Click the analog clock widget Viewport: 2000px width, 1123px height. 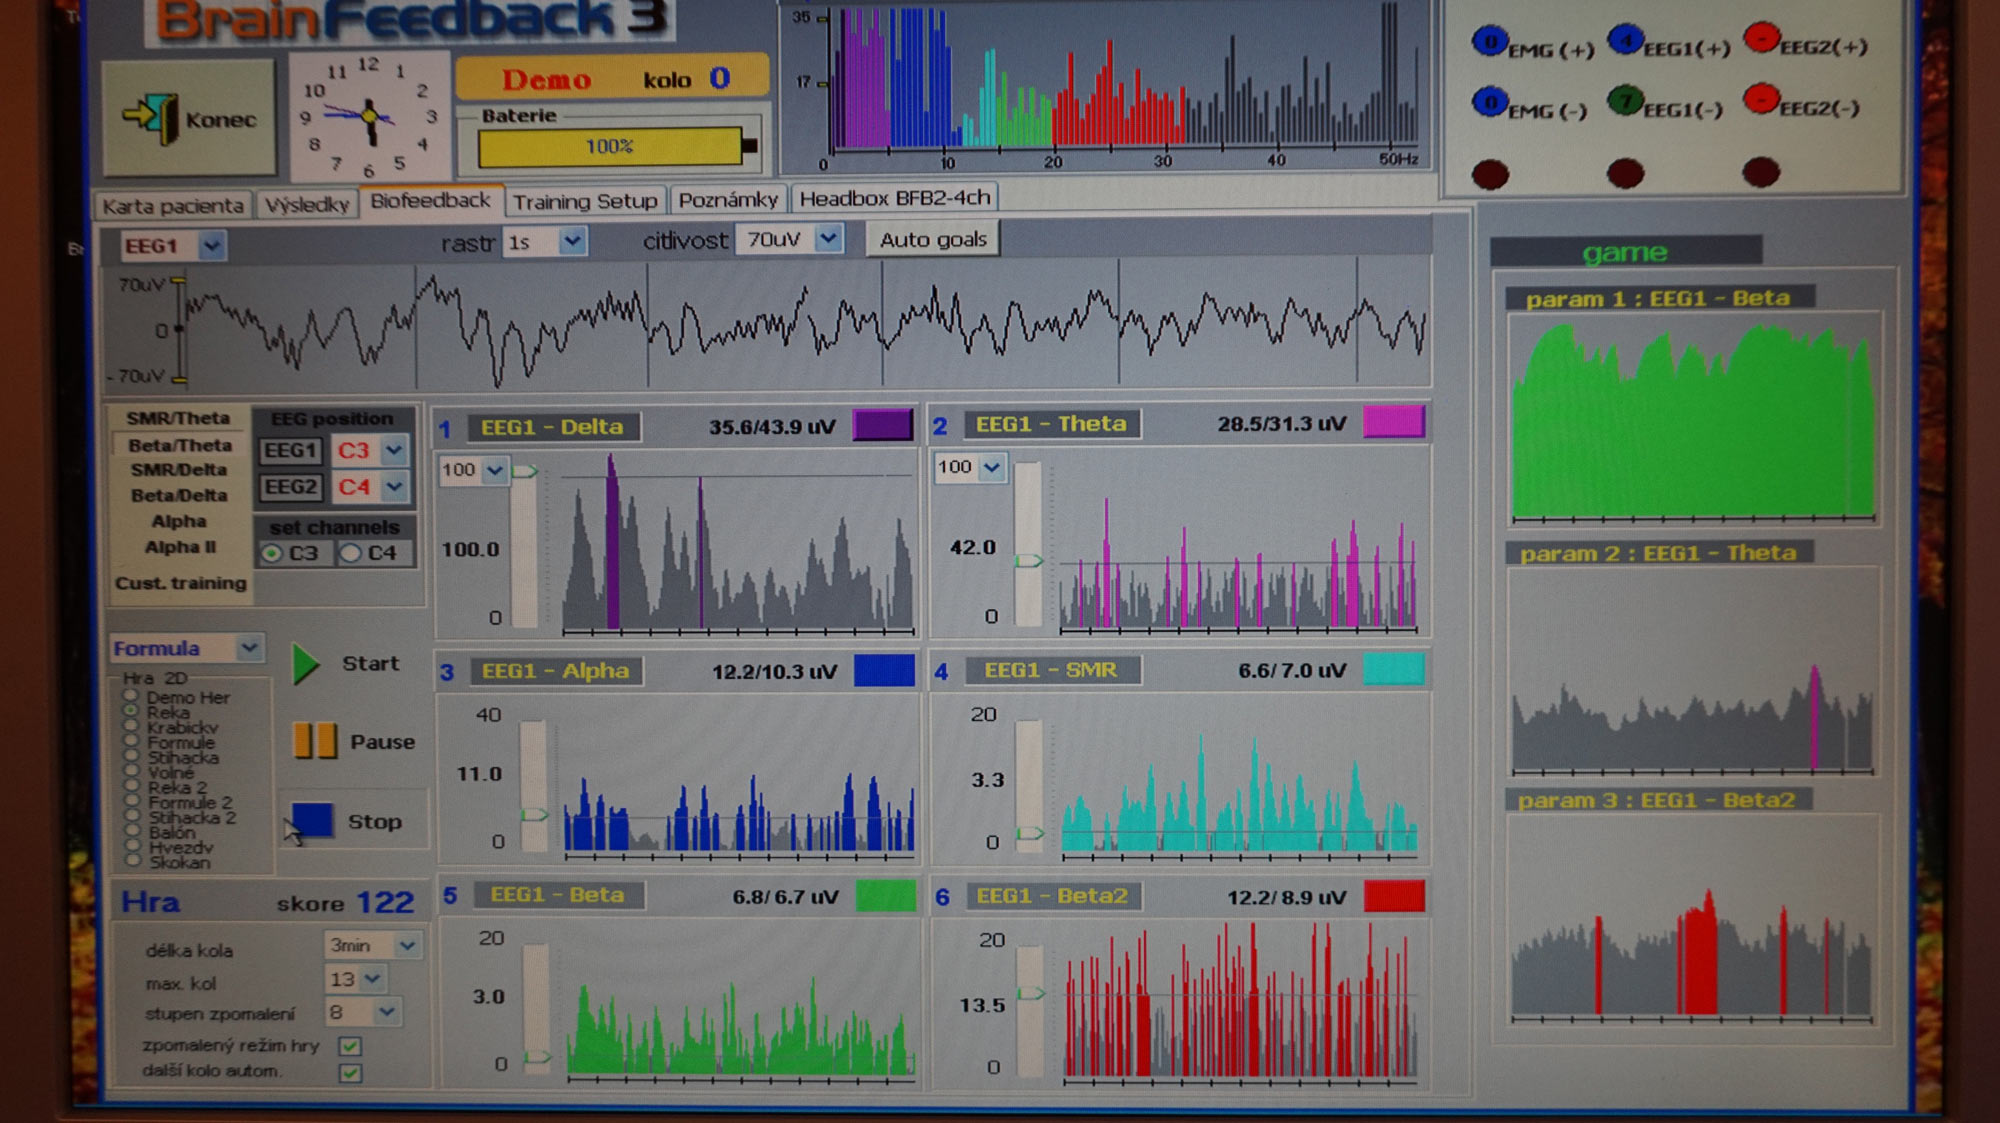368,117
